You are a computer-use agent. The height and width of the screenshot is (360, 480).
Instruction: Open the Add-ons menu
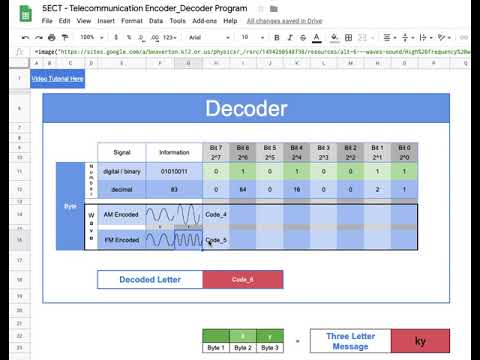click(205, 21)
